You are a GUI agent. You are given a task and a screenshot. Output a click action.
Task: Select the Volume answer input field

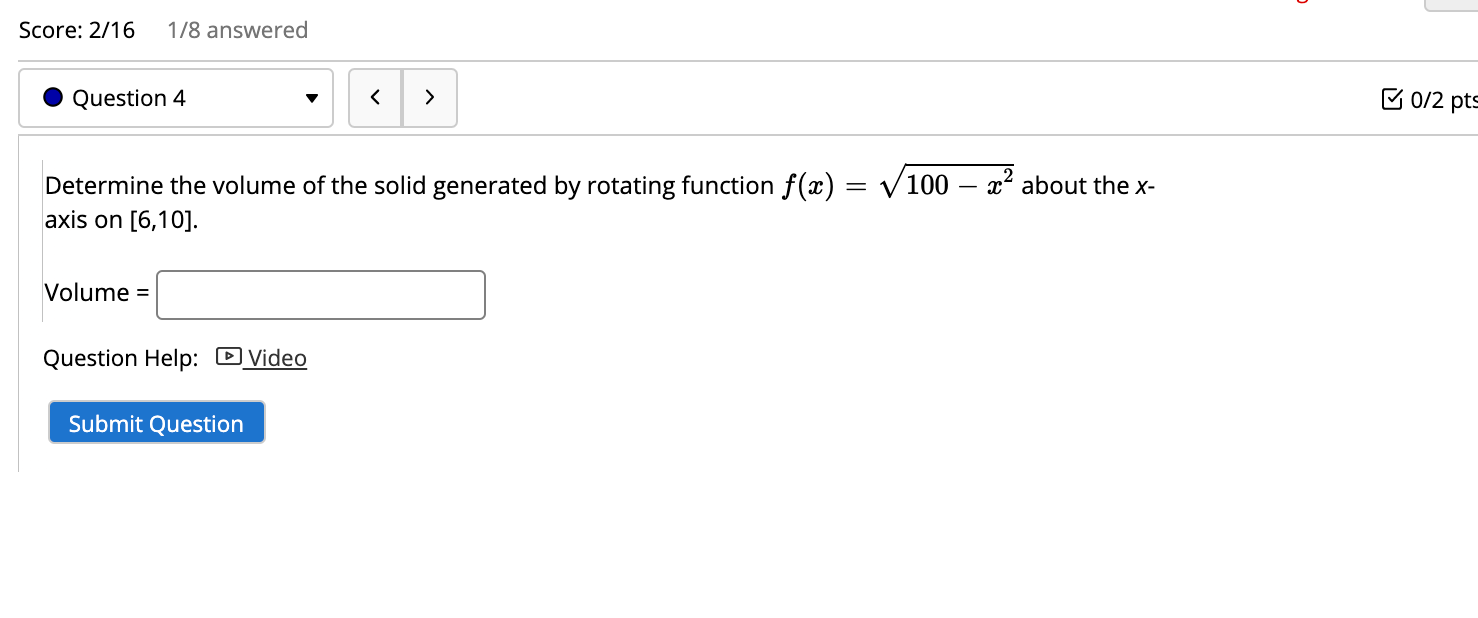point(320,294)
